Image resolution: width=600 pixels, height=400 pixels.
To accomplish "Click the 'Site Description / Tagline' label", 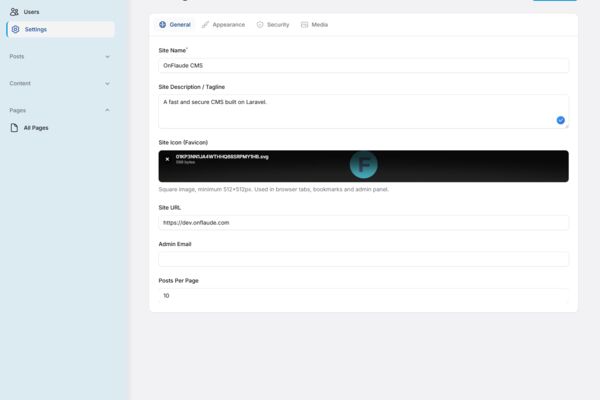I will point(192,87).
